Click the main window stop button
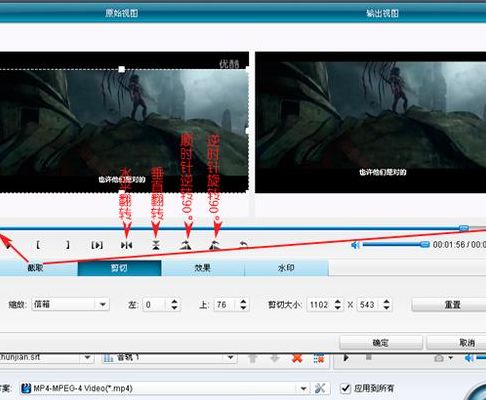Screen dimensions: 486x400 [369, 357]
